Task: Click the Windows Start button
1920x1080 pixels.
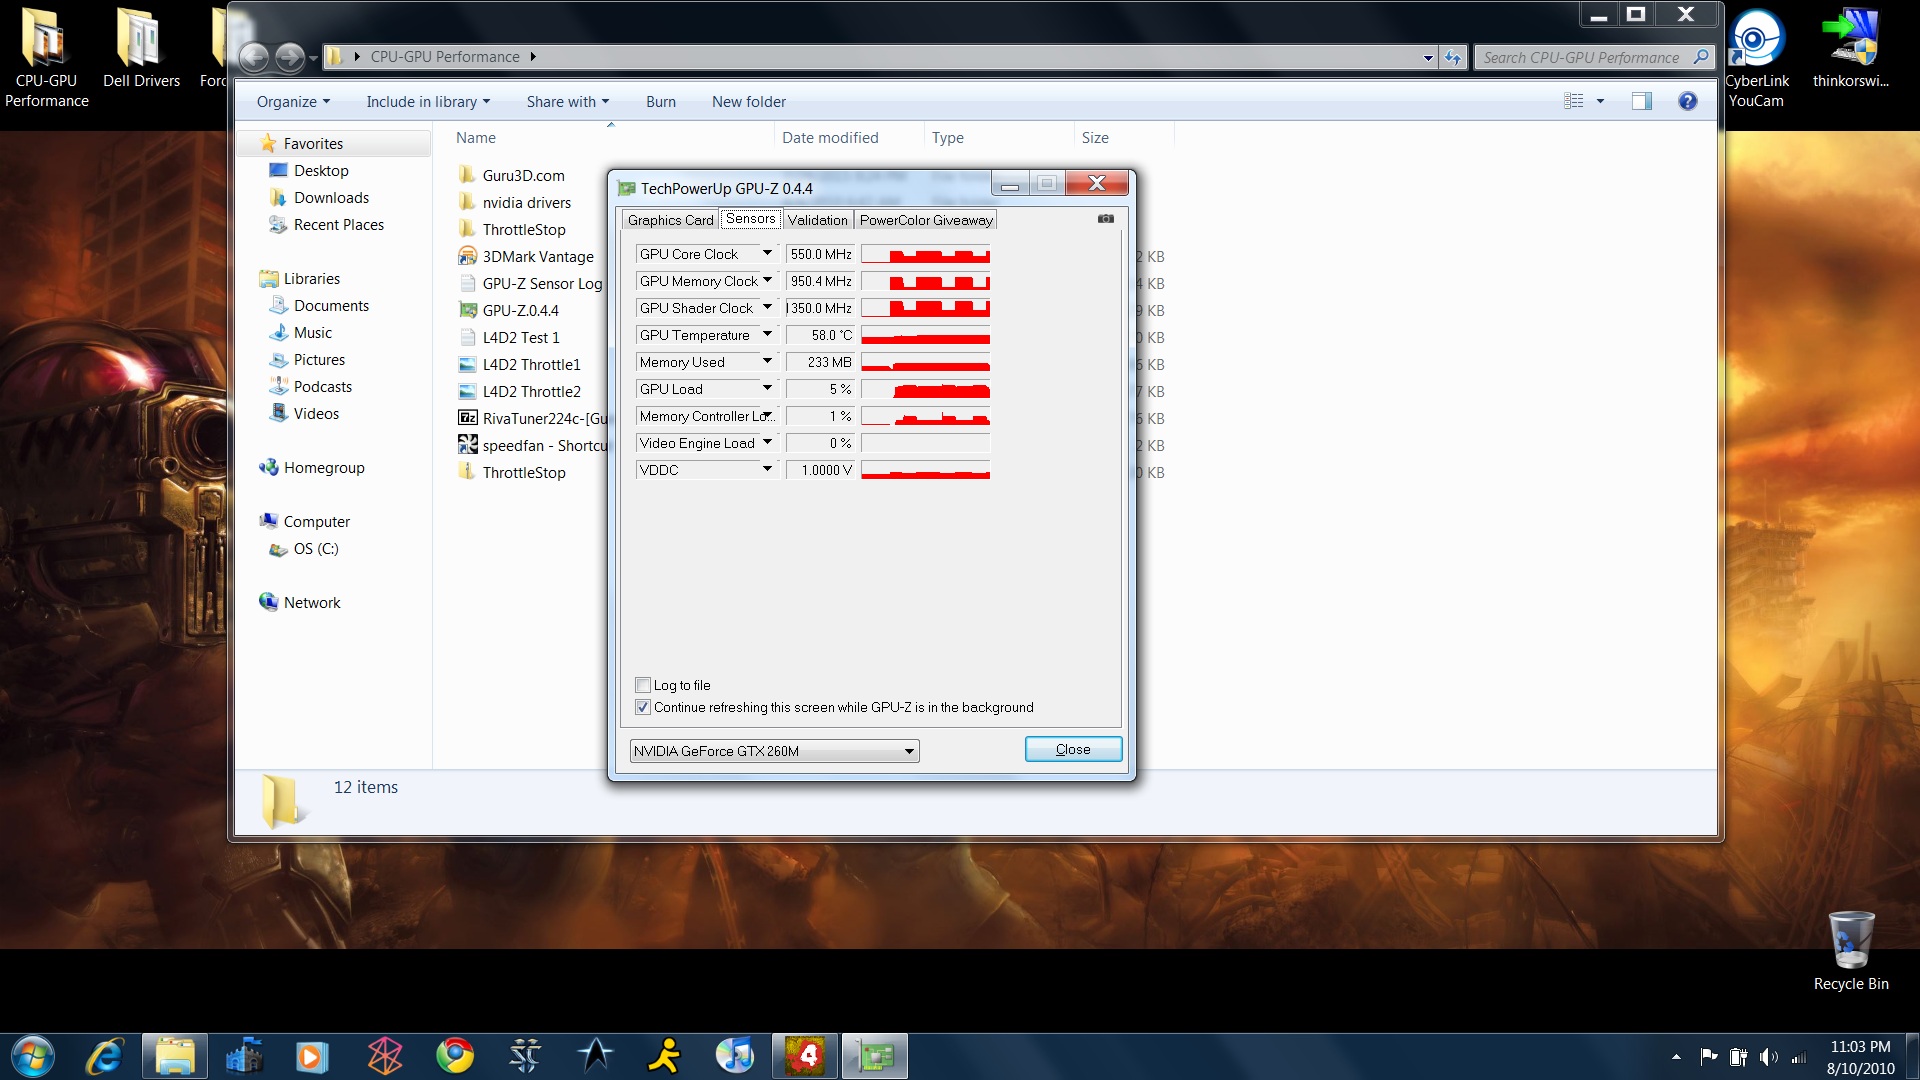Action: [x=33, y=1056]
